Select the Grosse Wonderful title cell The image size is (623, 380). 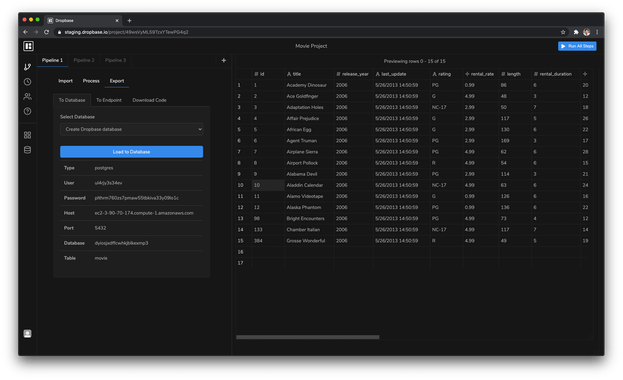point(309,241)
